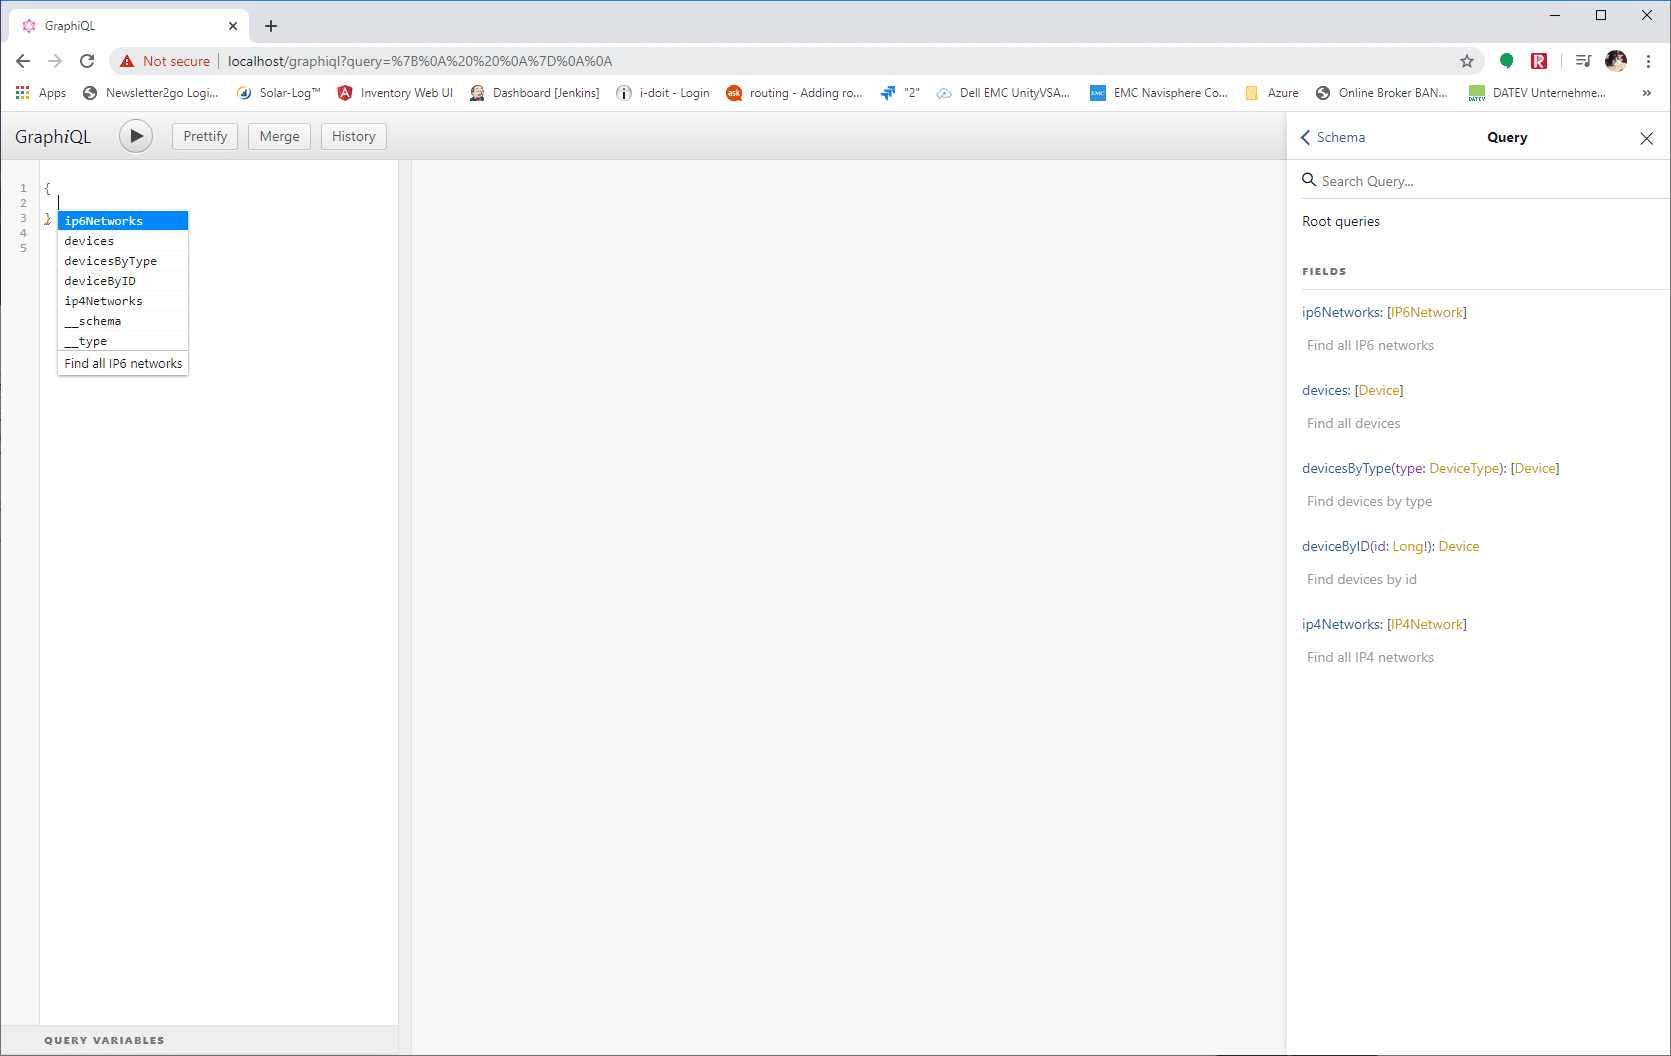The width and height of the screenshot is (1671, 1056).
Task: Open the browser profile avatar
Action: [1615, 61]
